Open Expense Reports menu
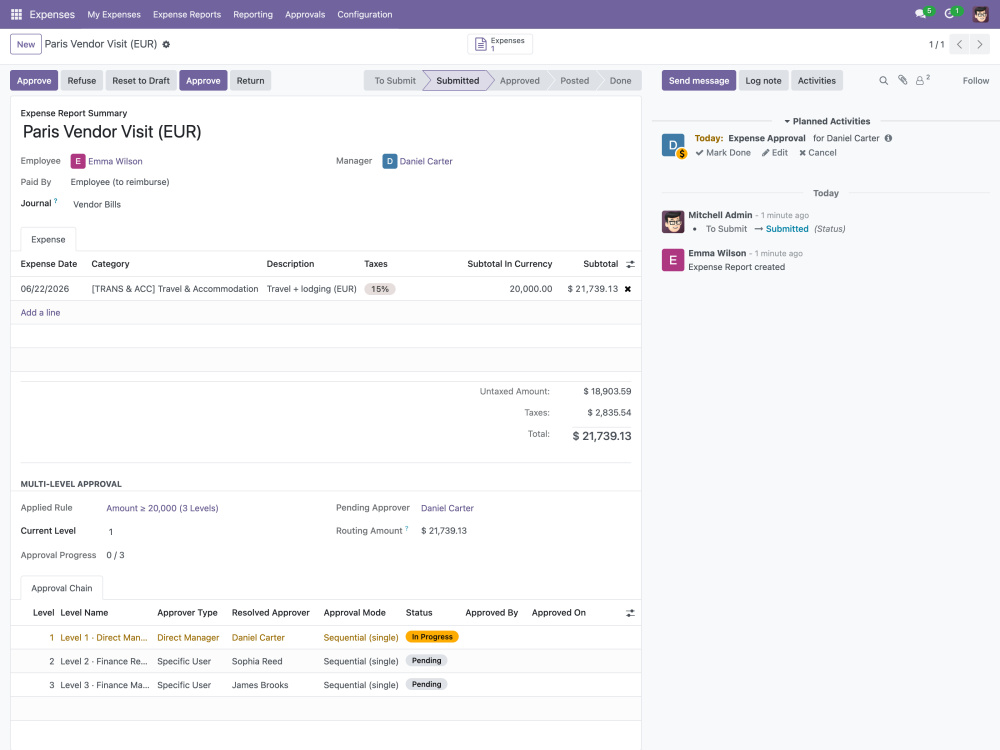Screen dimensions: 1000x750 [187, 15]
